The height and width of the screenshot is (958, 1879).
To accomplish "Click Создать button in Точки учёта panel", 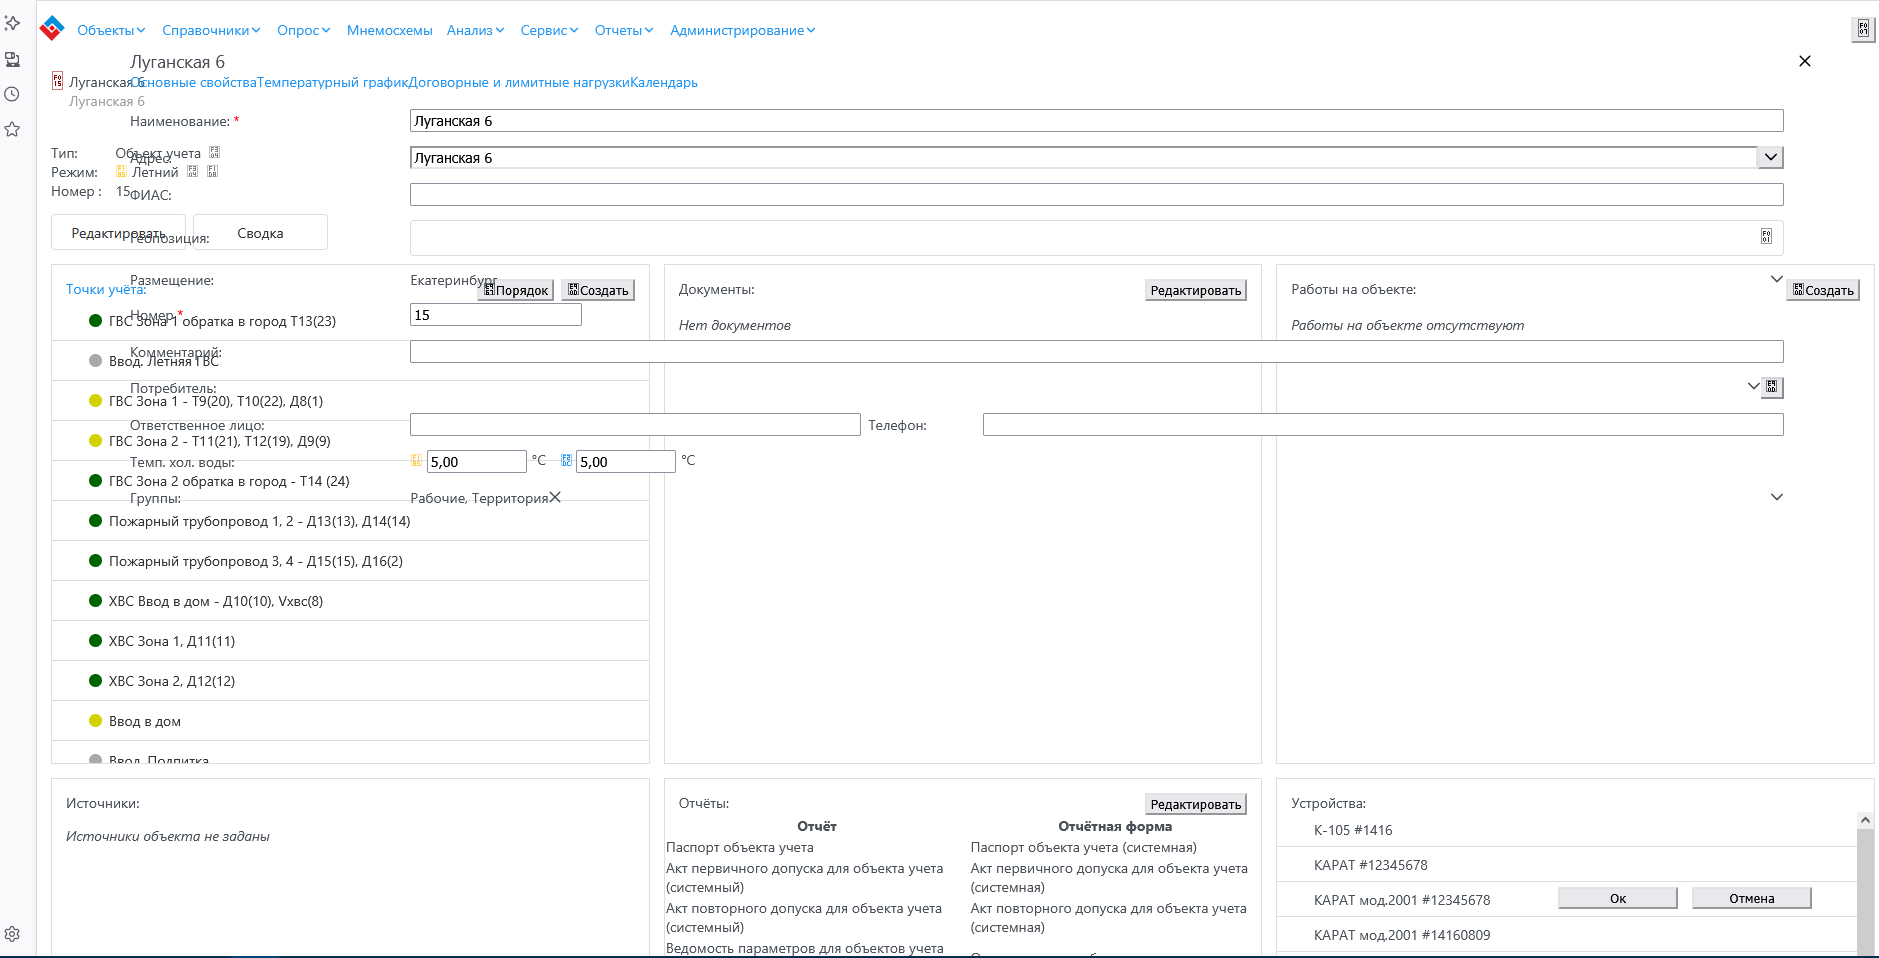I will 598,290.
